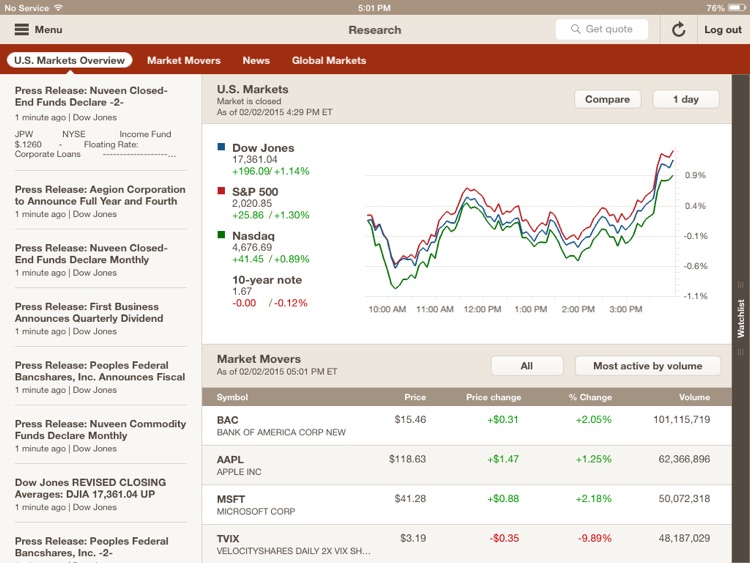The width and height of the screenshot is (750, 563).
Task: Sort by the Price change column header
Action: point(494,397)
